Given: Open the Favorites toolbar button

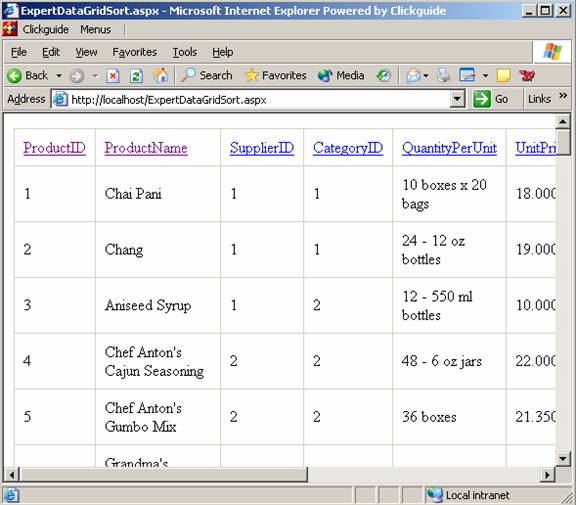Looking at the screenshot, I should coord(275,75).
